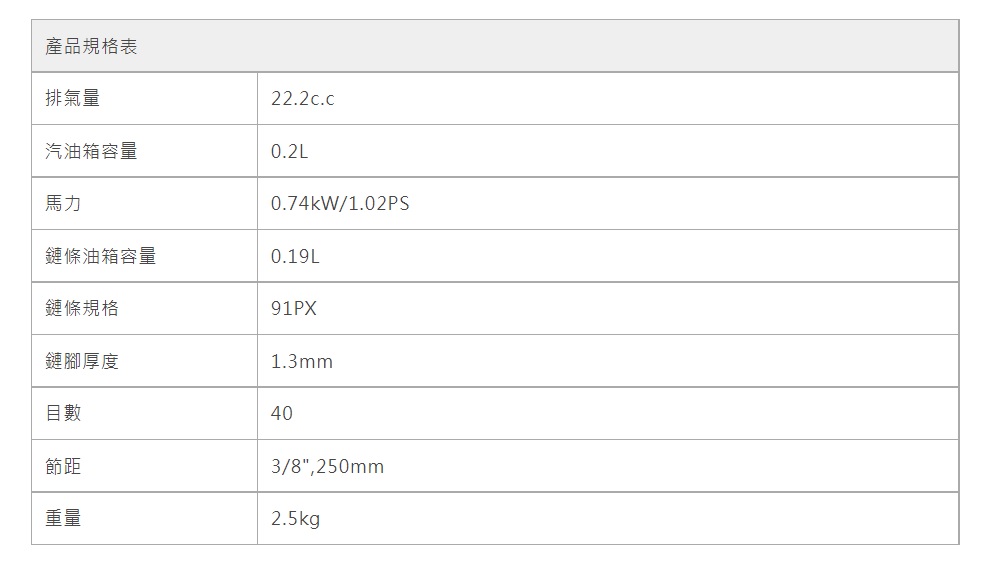997x566 pixels.
Task: Click the 鏈腳厚度 label cell
Action: coord(82,362)
